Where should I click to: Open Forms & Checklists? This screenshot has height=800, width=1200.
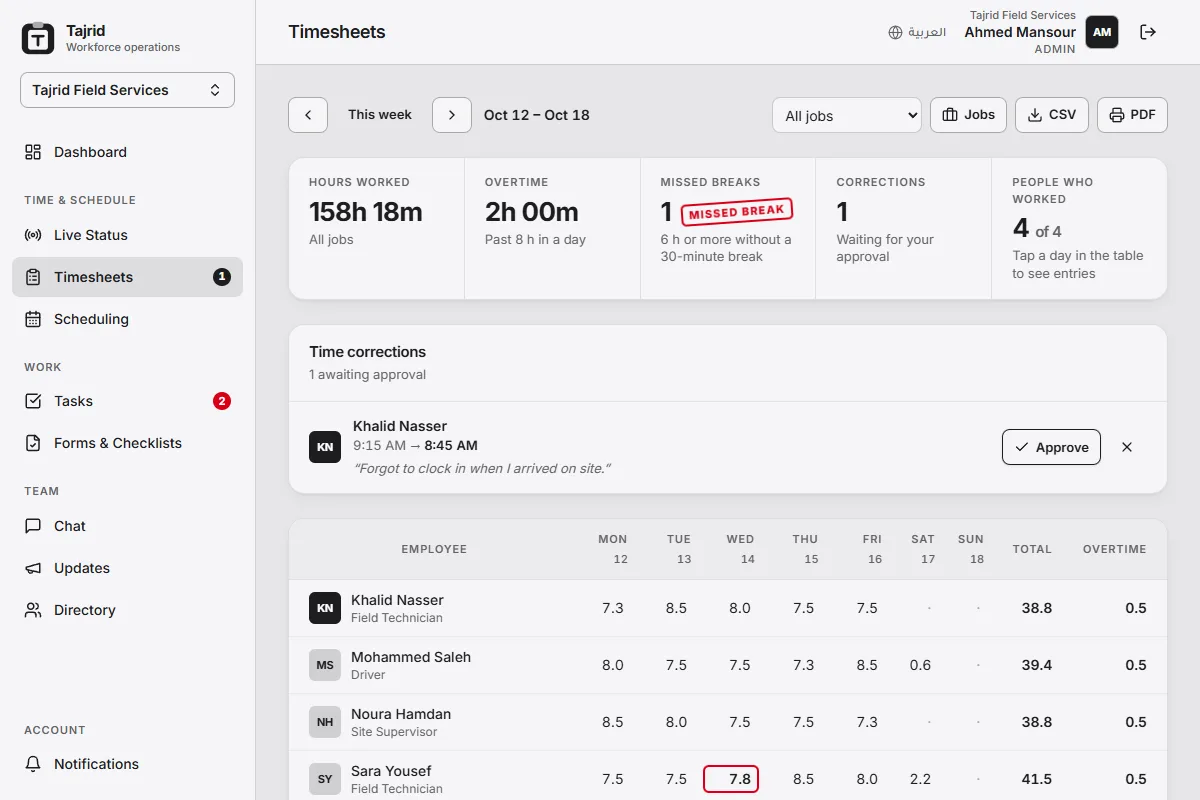tap(127, 443)
